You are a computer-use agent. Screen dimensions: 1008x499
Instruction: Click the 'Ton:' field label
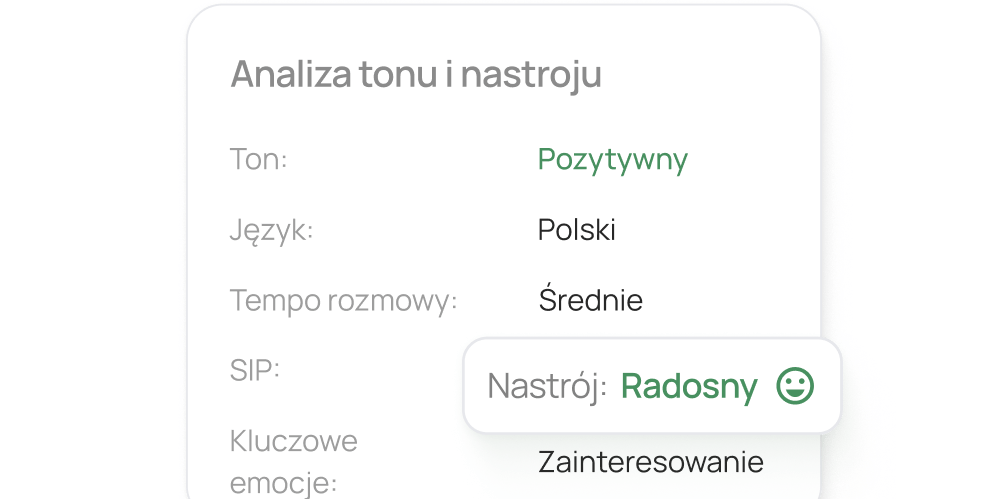click(x=259, y=160)
